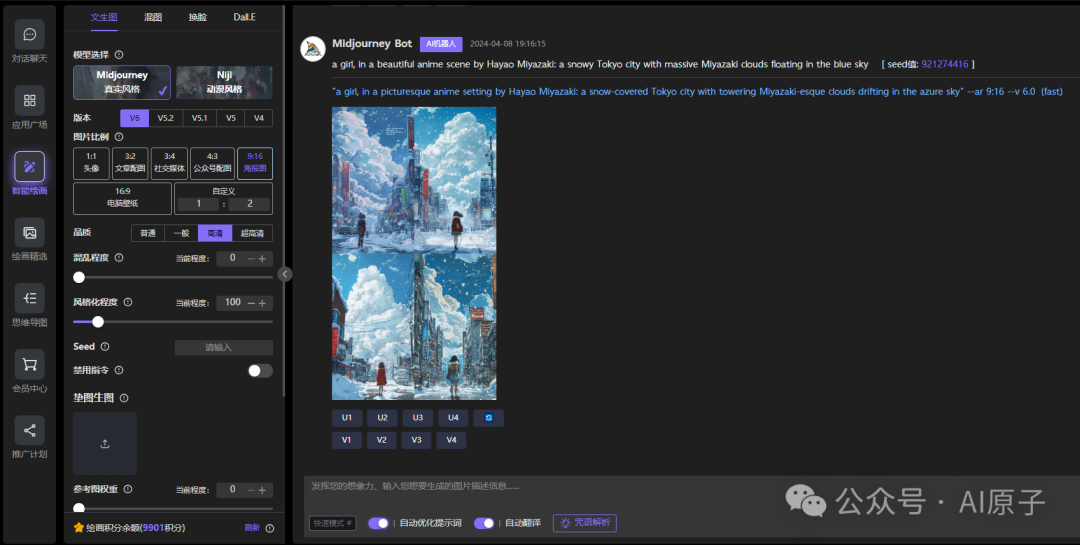Viewport: 1080px width, 545px height.
Task: Click U3 upscale button
Action: (417, 418)
